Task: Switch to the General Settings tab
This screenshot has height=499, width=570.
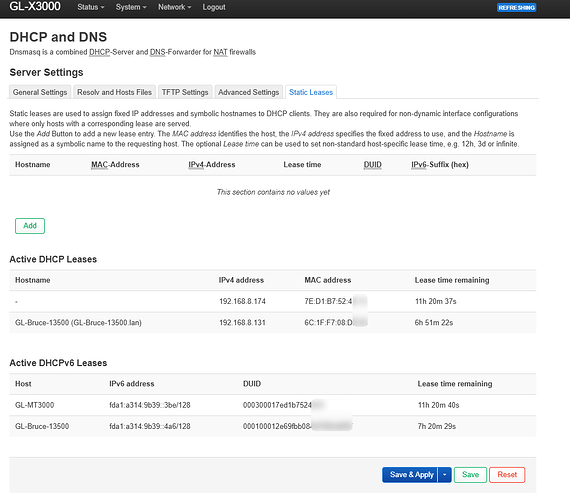Action: click(x=40, y=92)
